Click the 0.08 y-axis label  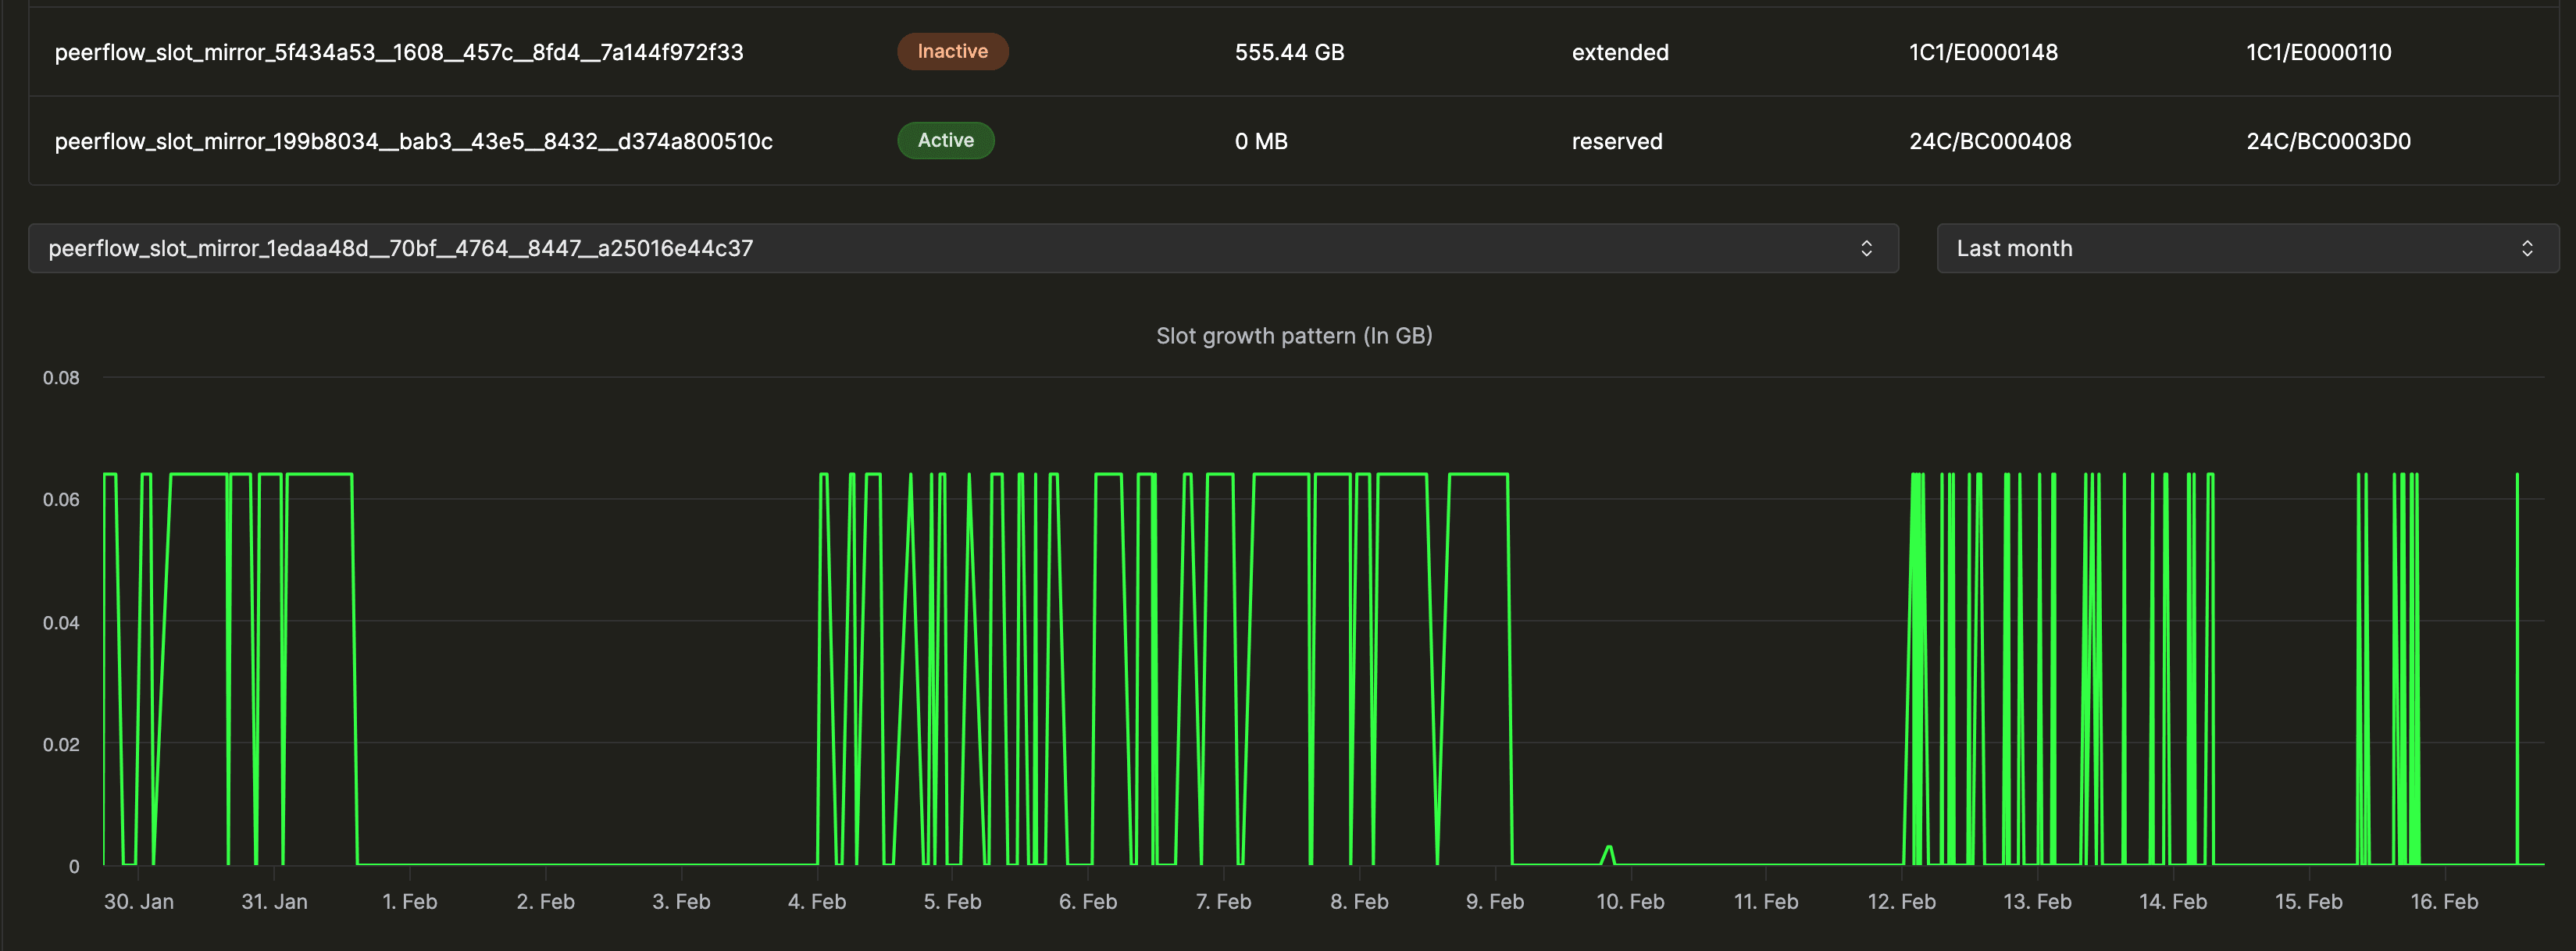[61, 377]
